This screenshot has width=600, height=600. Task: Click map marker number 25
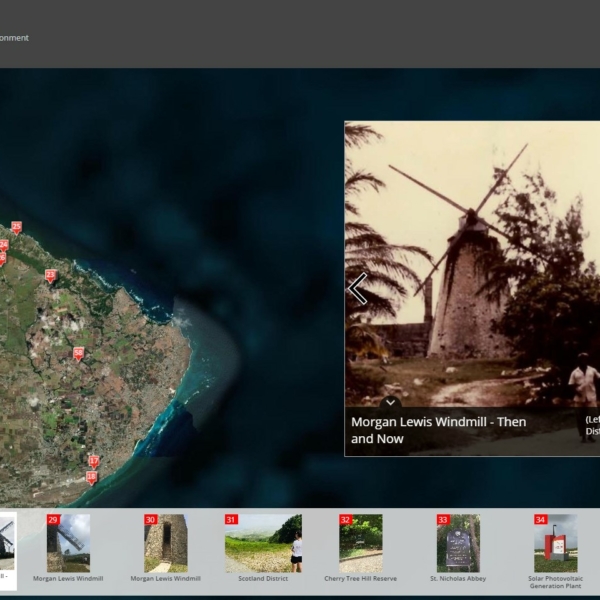(x=16, y=227)
